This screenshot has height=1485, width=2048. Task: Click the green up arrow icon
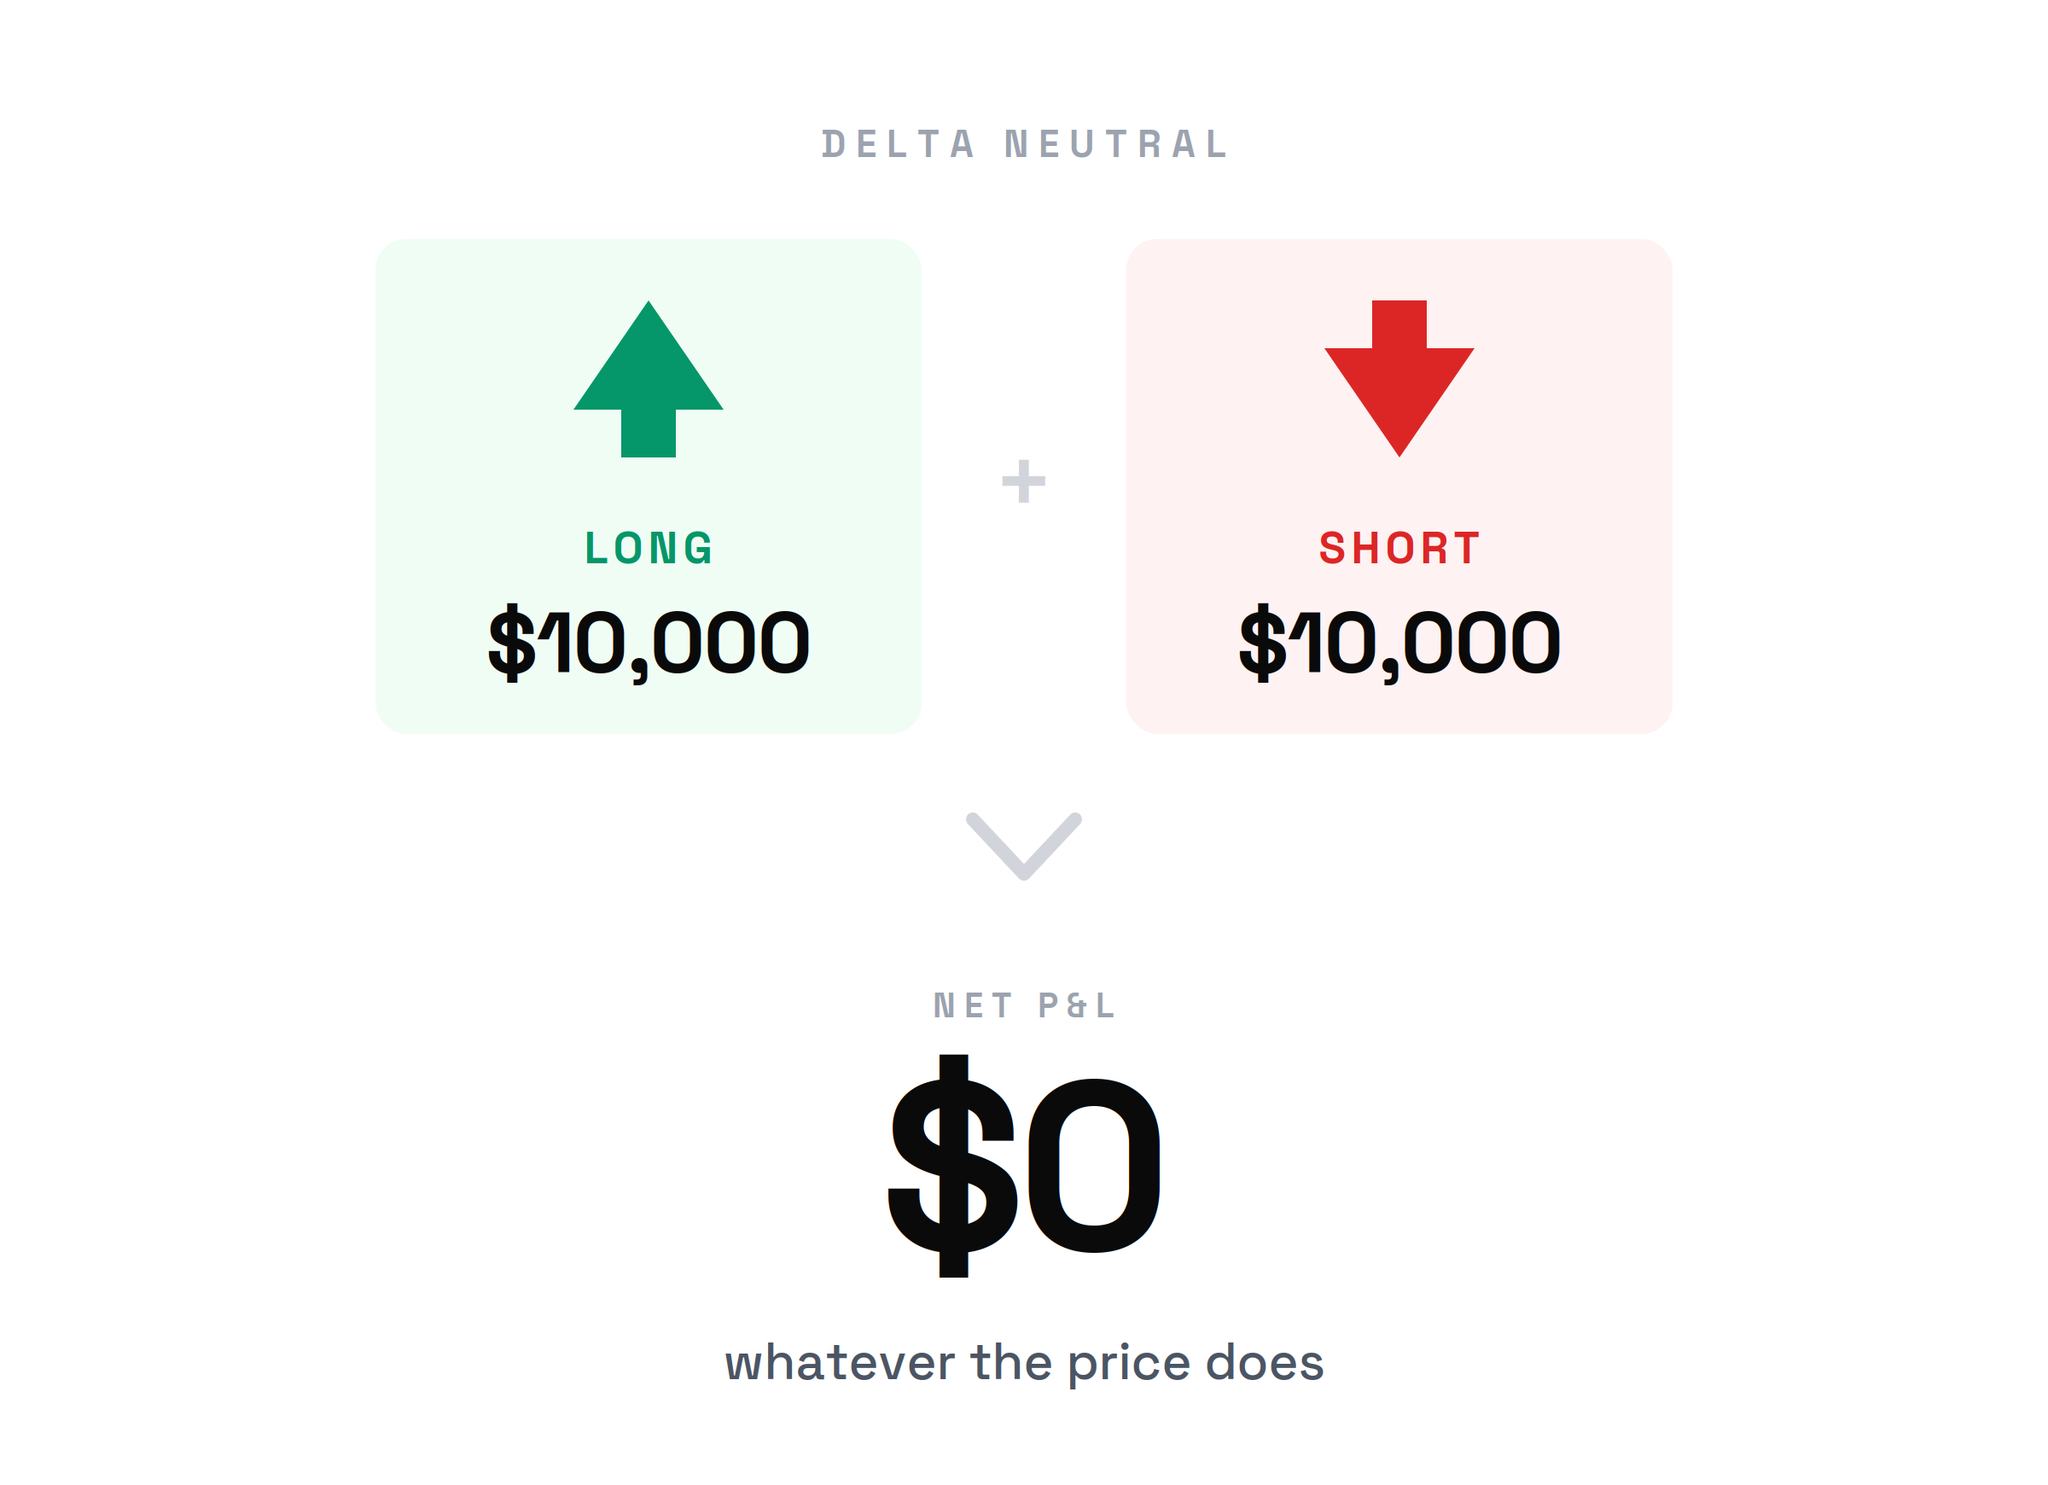pos(648,379)
